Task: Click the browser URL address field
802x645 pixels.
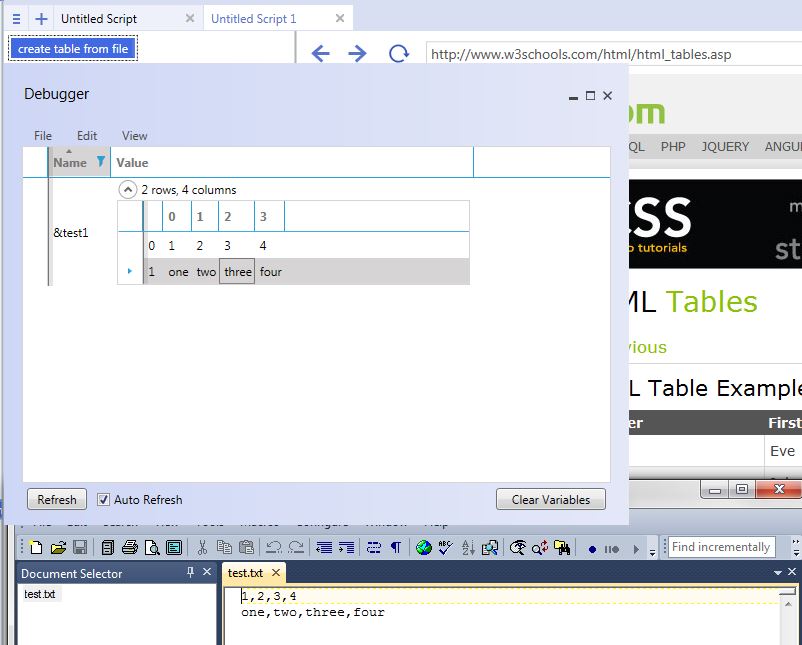Action: pos(613,54)
